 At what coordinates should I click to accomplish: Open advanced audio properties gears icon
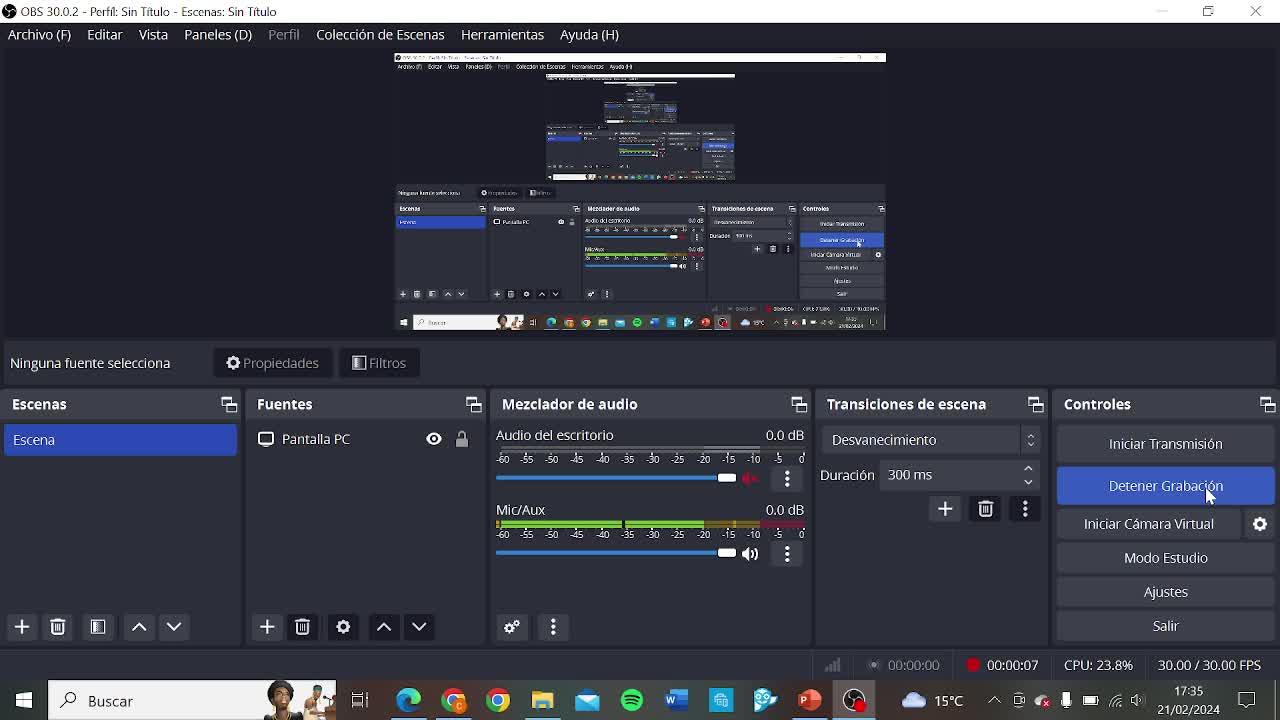click(512, 627)
